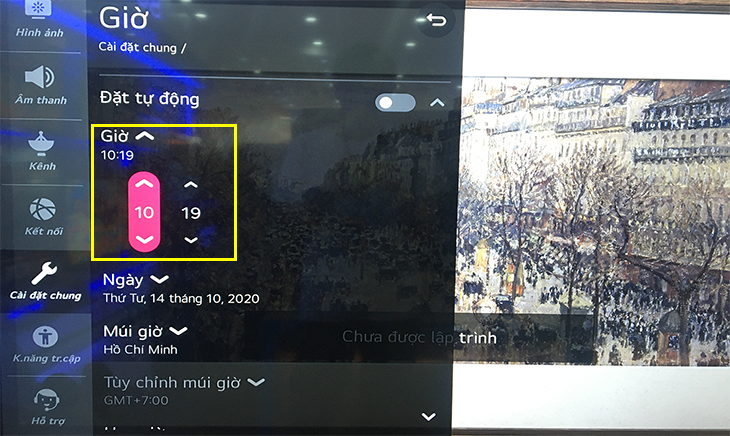
Task: Expand the Ngày date section
Action: click(159, 279)
